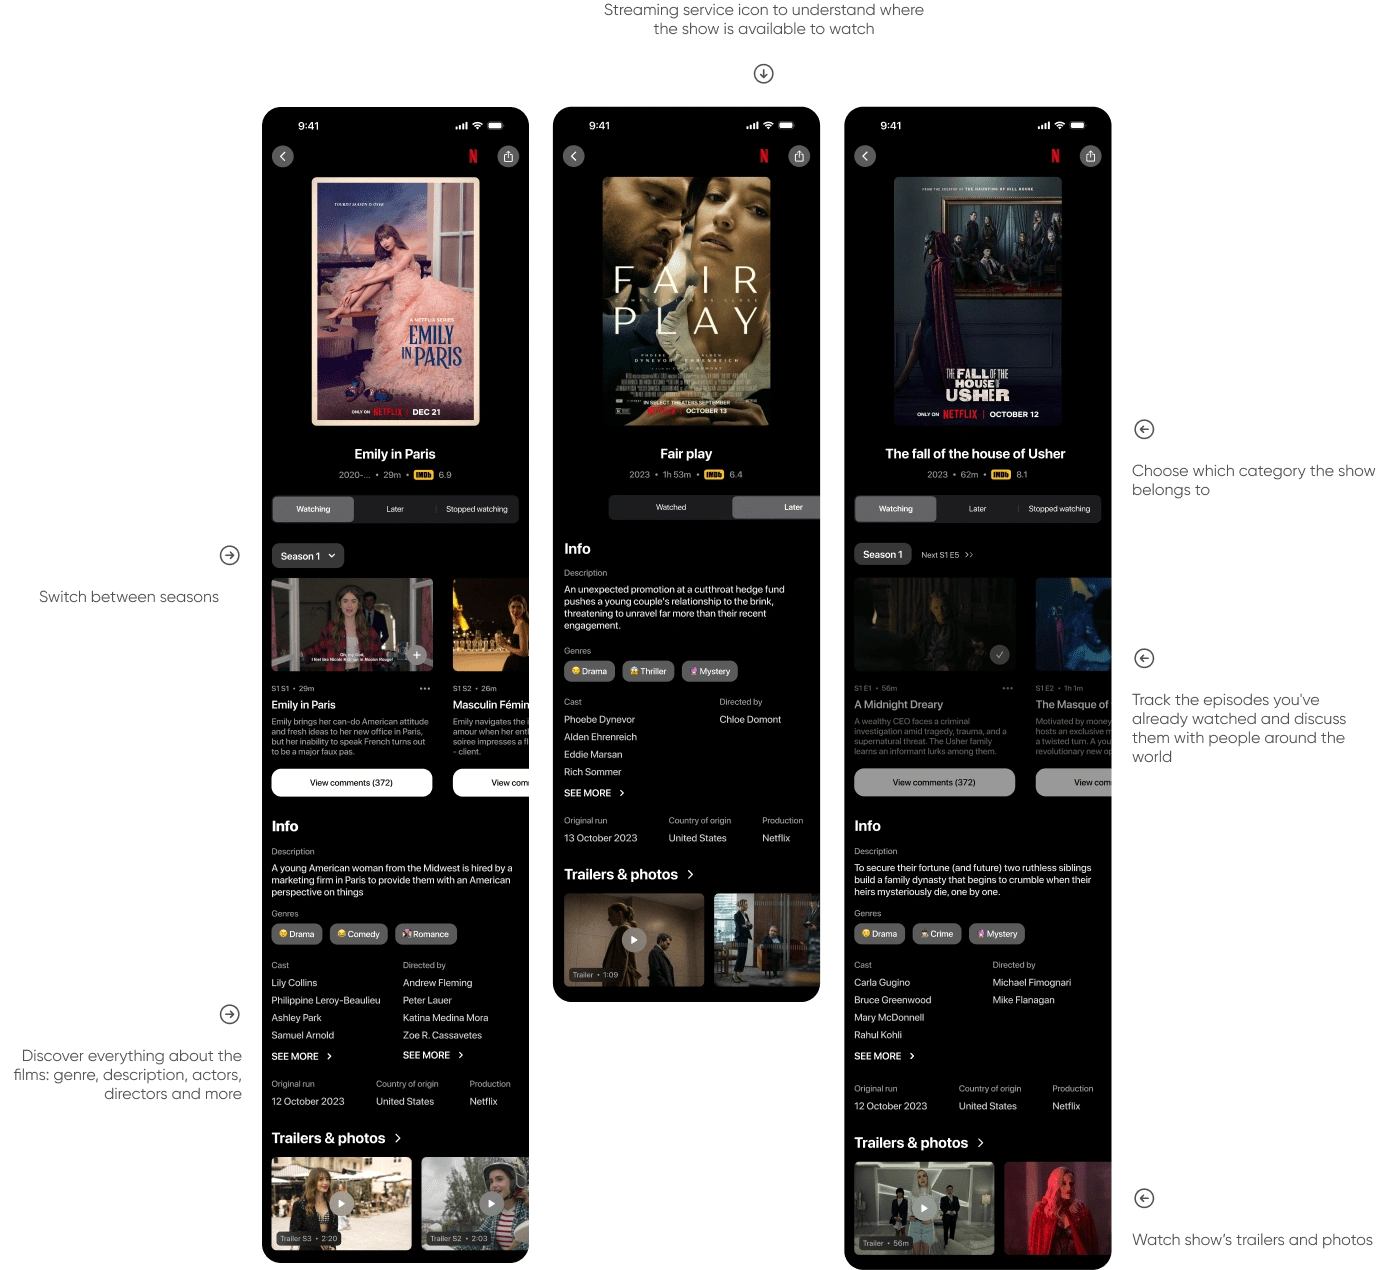Expand cast SEE MORE on Emily in Paris
Screen dimensions: 1378x1270
point(302,1056)
